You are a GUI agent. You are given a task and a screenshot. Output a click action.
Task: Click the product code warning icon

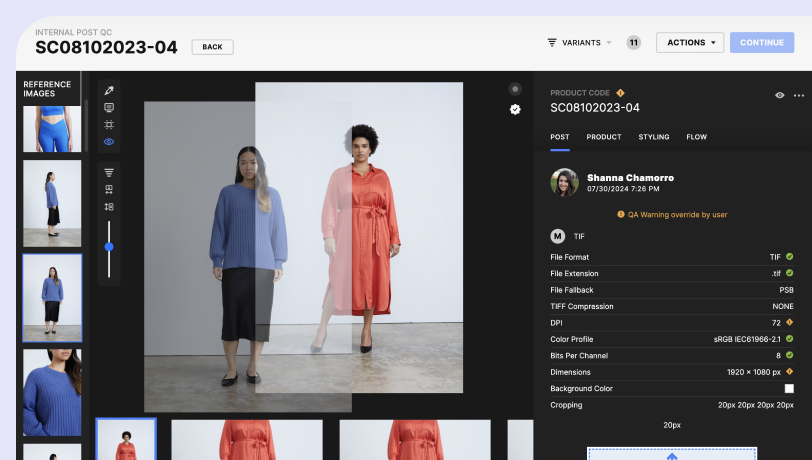(620, 93)
